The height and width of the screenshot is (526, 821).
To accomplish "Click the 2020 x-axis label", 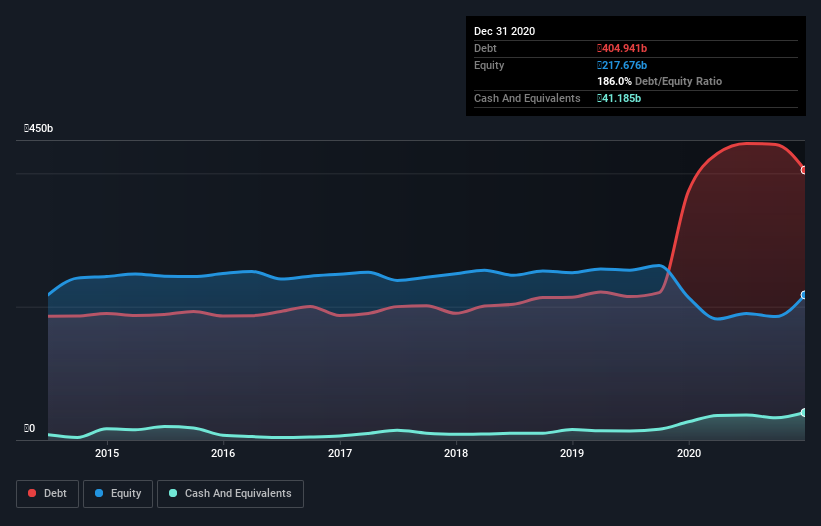I will pos(689,453).
